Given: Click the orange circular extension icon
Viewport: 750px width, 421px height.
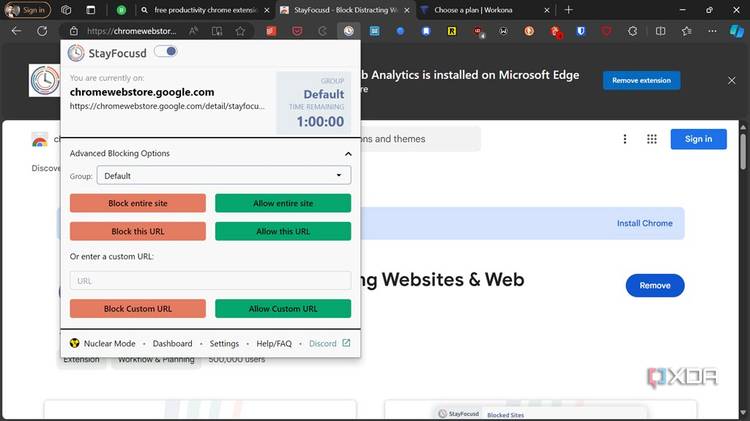Looking at the screenshot, I should pyautogui.click(x=529, y=31).
